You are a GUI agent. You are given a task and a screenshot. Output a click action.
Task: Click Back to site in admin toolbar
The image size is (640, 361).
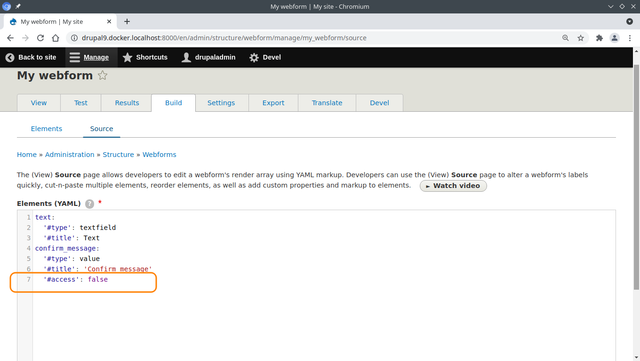31,58
